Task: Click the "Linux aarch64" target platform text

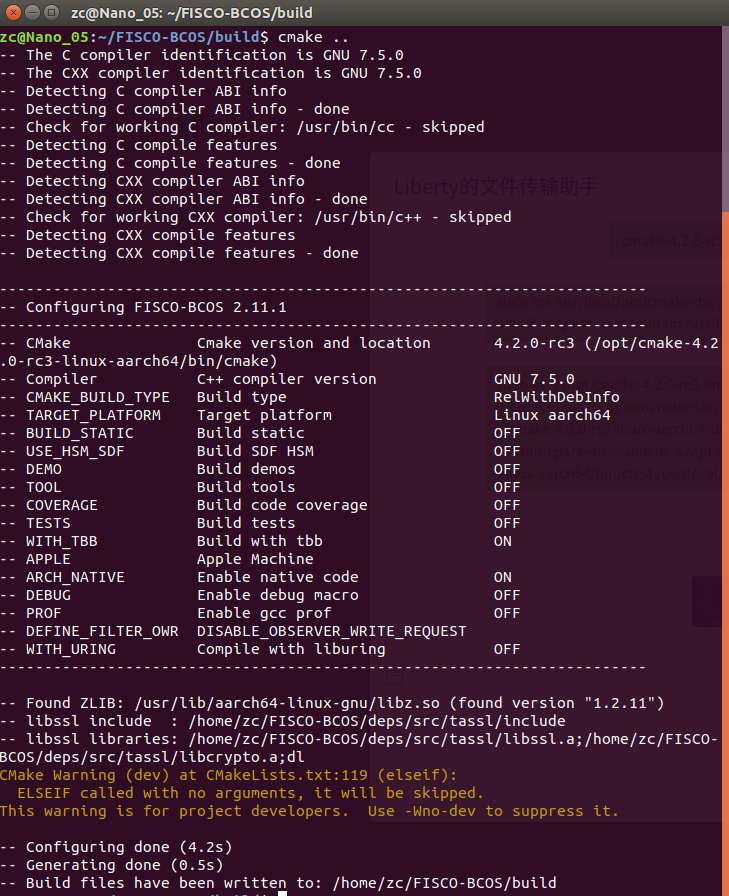Action: (x=552, y=415)
